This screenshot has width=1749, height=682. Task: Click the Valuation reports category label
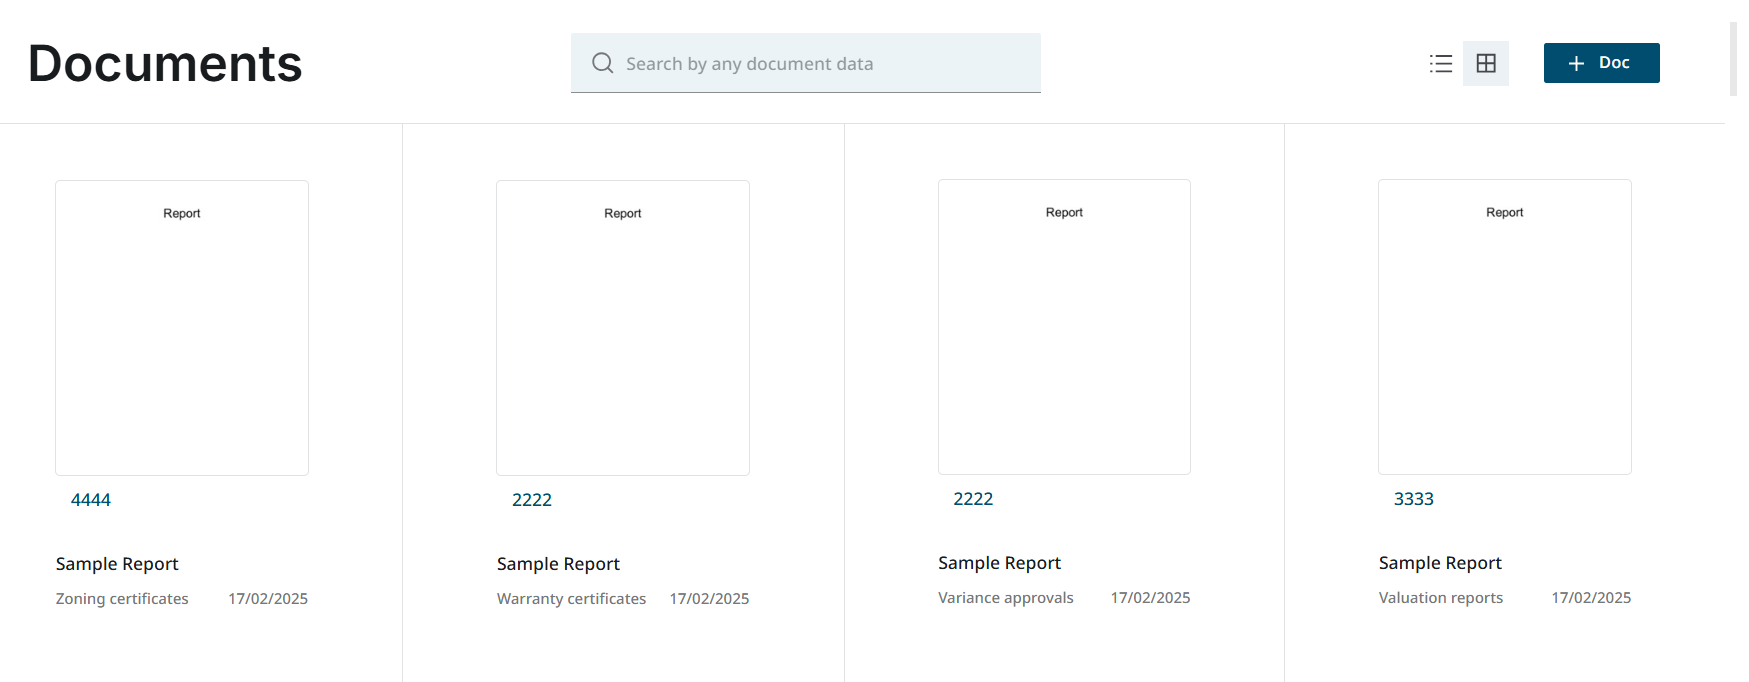1440,598
